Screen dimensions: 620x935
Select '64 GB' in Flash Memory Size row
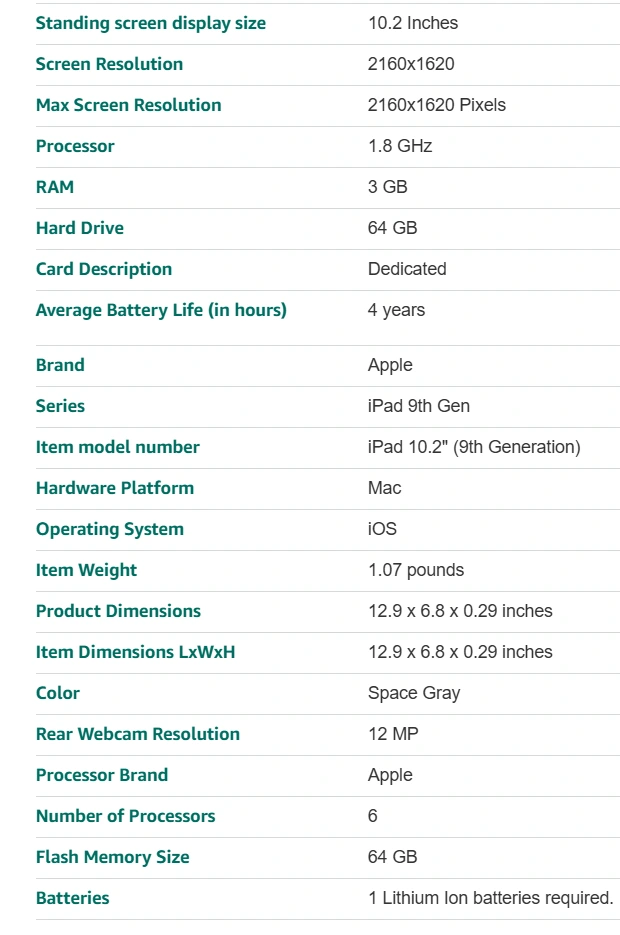[x=392, y=857]
